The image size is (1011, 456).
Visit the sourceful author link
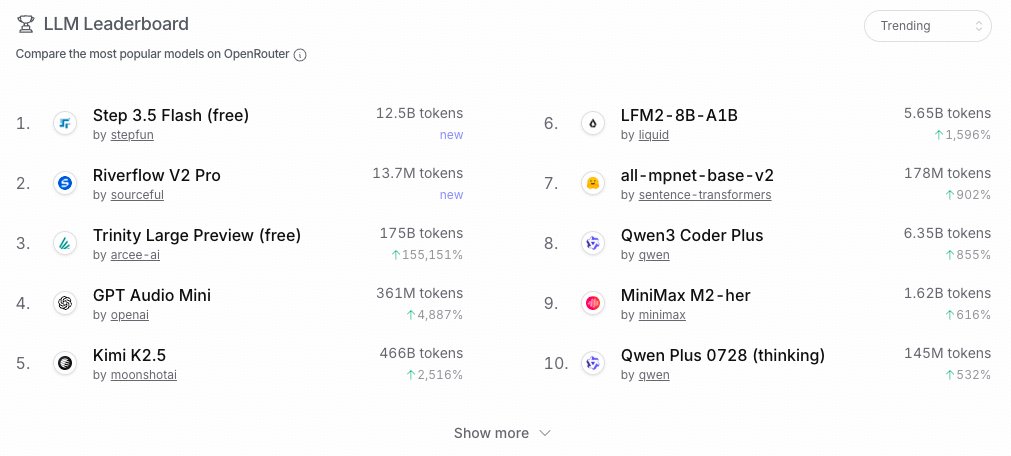(137, 195)
